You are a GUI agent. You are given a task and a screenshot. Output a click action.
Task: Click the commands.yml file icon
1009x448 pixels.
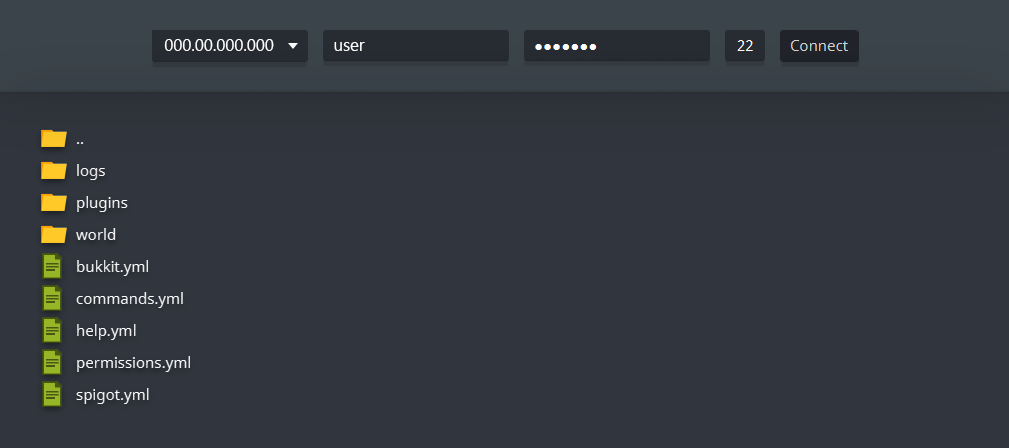tap(51, 299)
